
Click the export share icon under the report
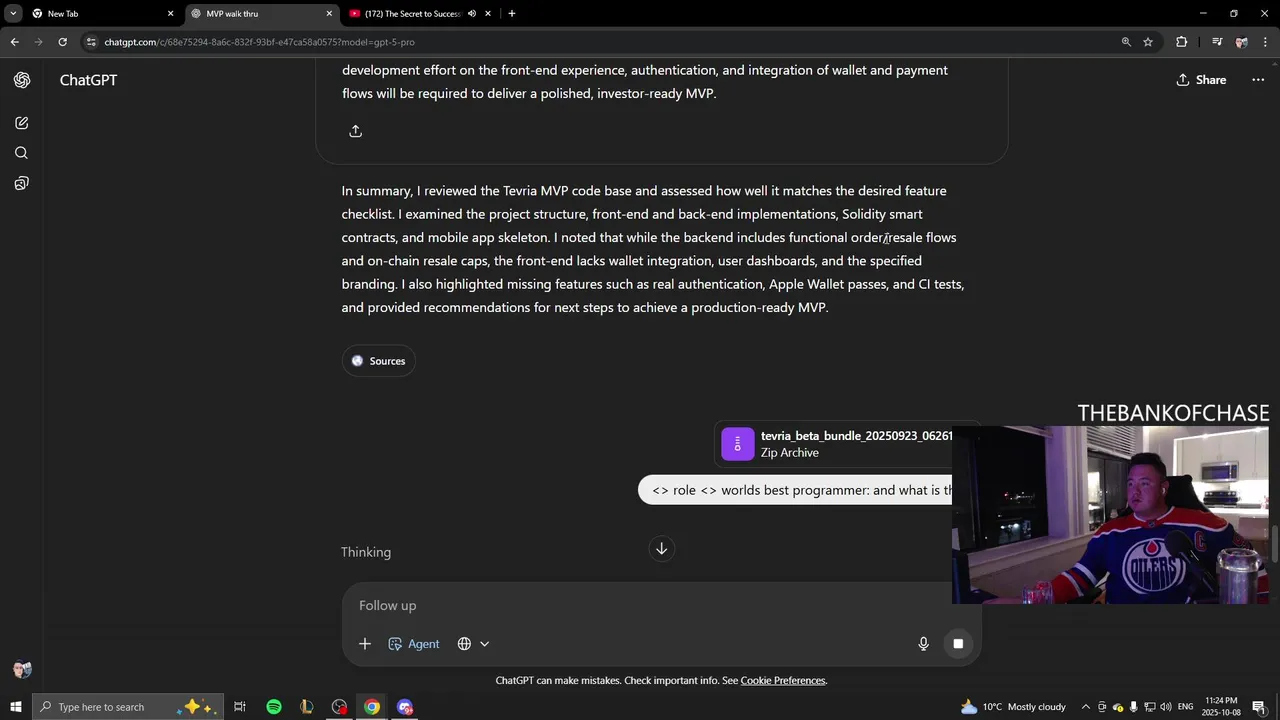click(355, 131)
